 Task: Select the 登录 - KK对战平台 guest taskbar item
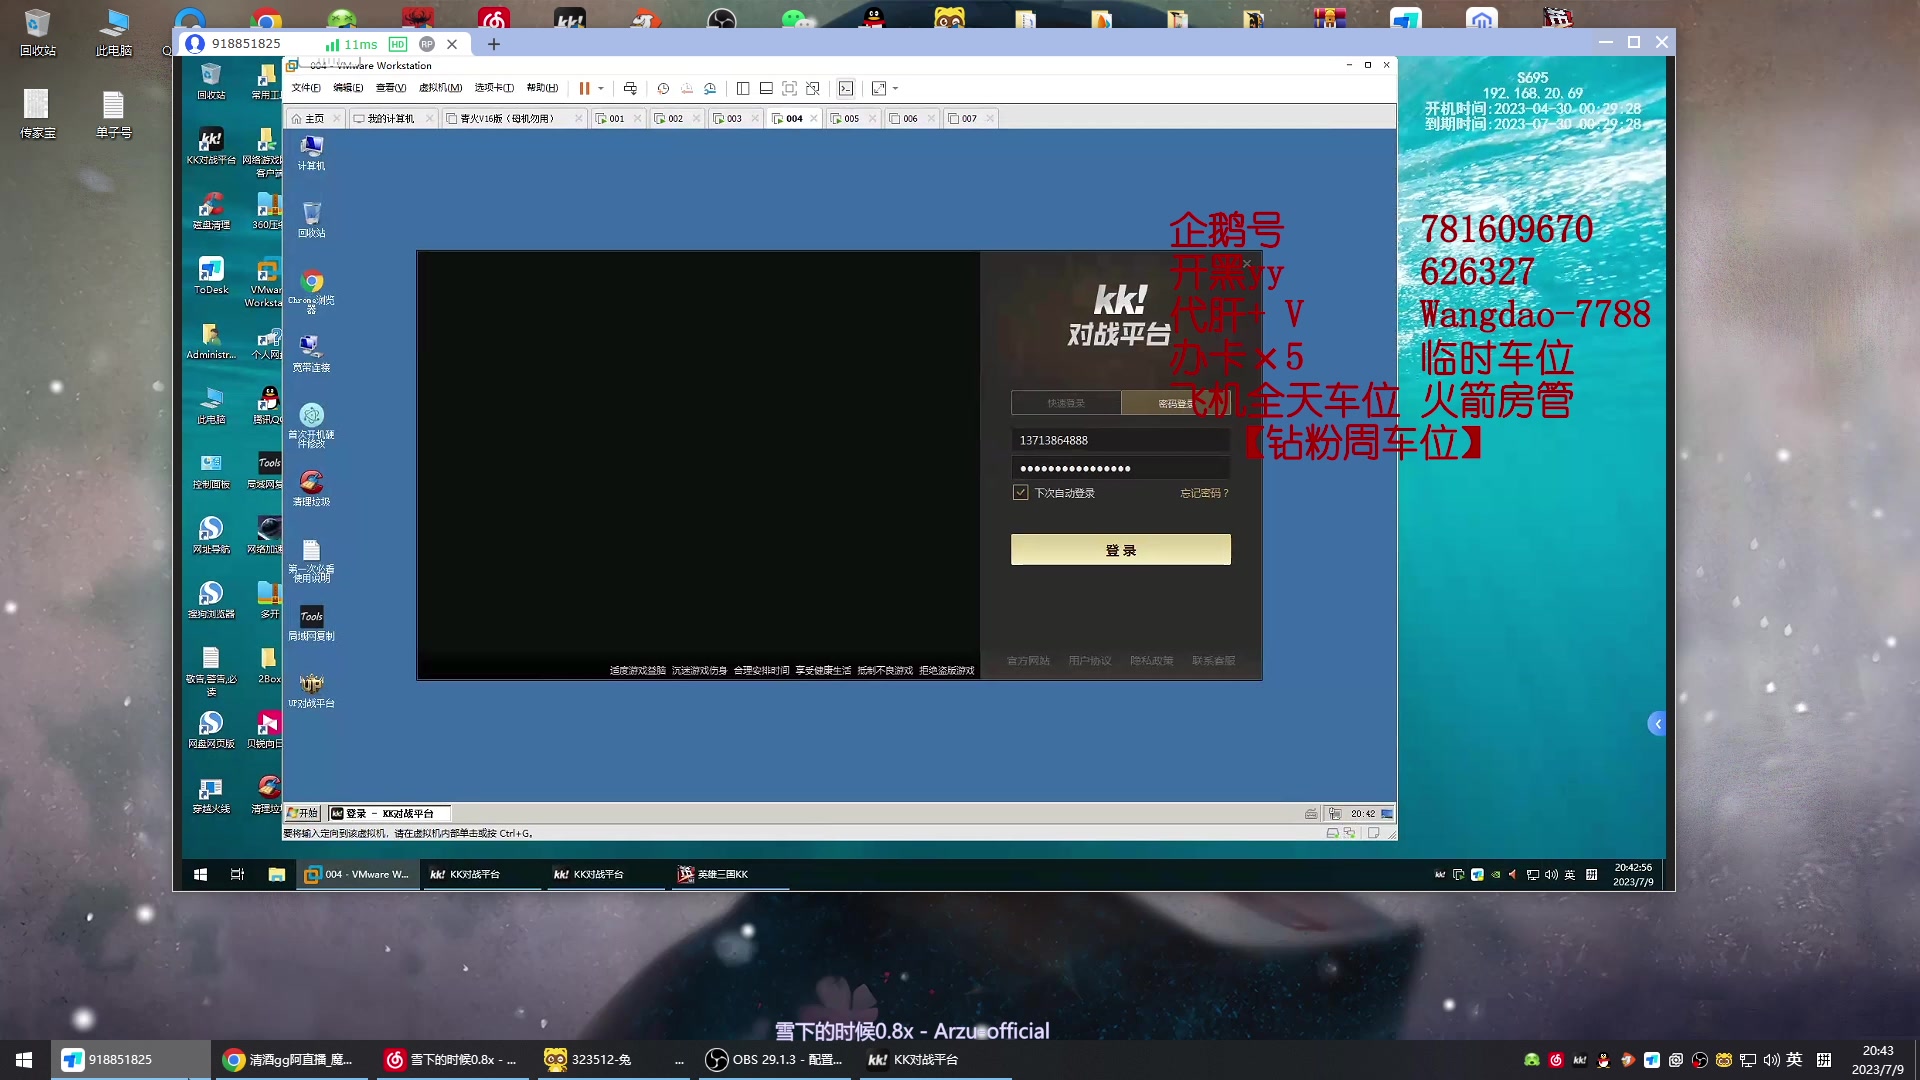(389, 813)
